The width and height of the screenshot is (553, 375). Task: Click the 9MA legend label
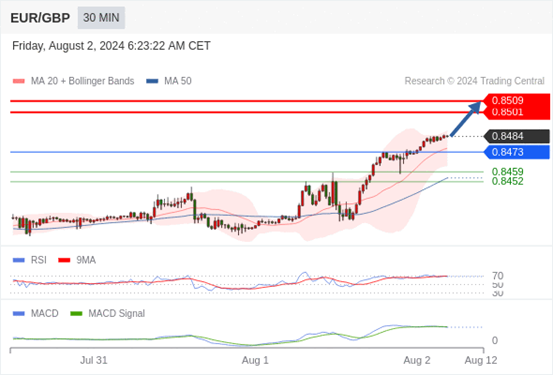86,260
